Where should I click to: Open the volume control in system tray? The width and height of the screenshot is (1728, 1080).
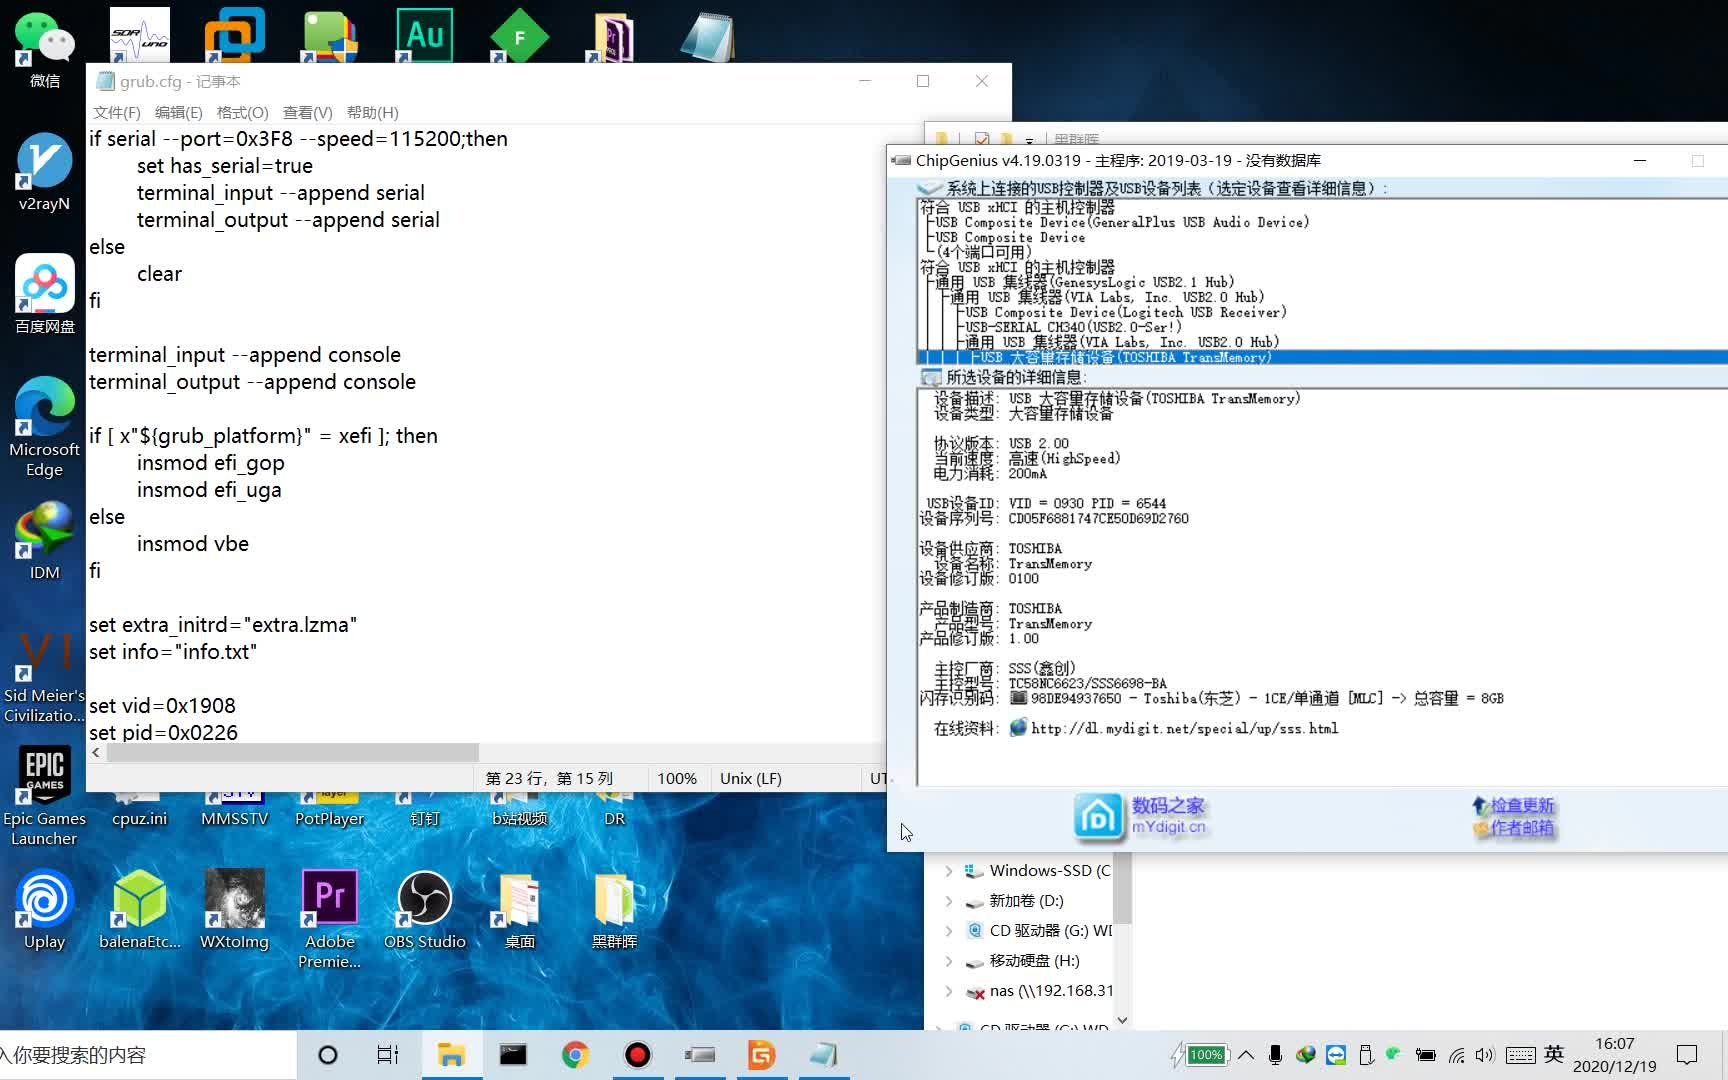[x=1484, y=1055]
